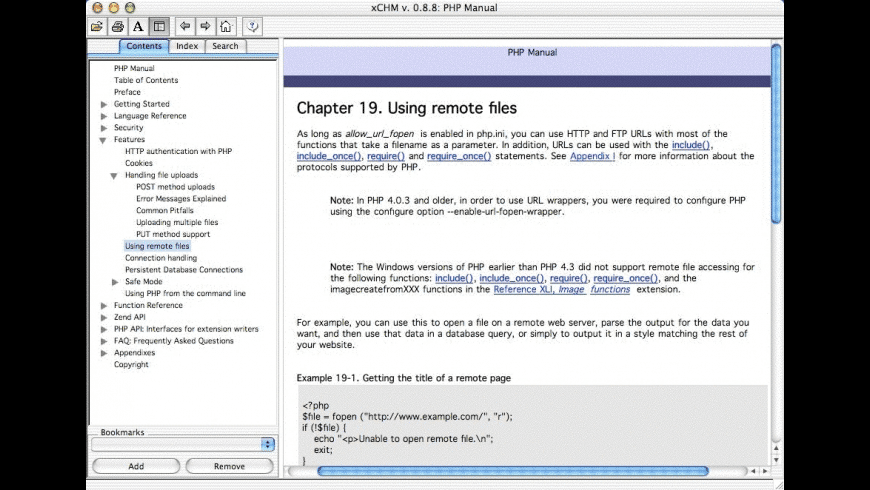Click the horizontal scrollbar thumb

pos(513,471)
